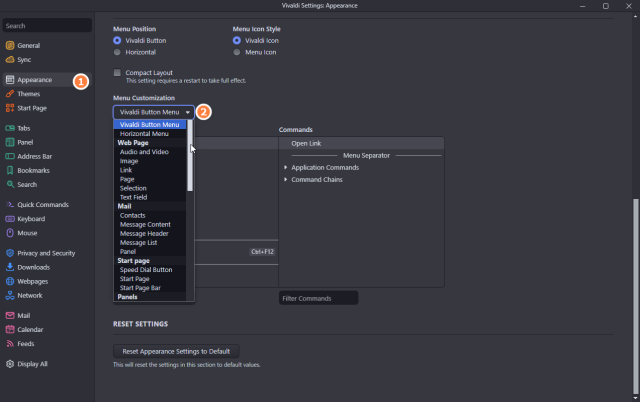The height and width of the screenshot is (402, 640).
Task: Click the General settings gear icon
Action: click(10, 46)
